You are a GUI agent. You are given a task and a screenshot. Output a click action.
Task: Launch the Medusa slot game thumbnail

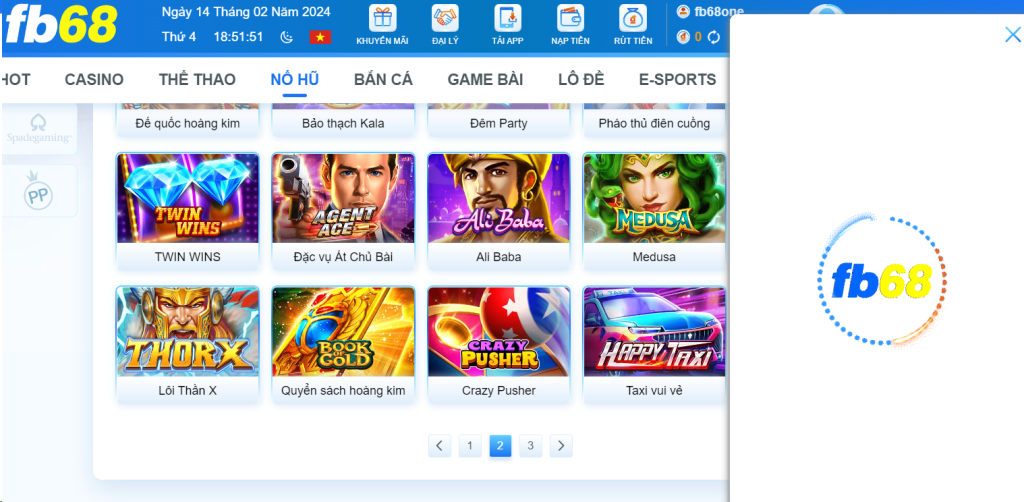(654, 198)
